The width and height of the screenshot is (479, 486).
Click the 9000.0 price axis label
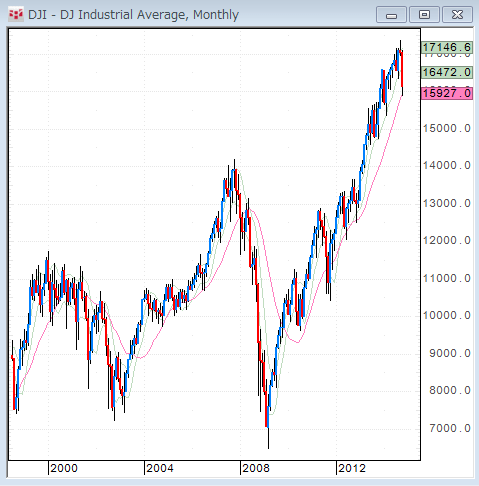click(x=450, y=353)
